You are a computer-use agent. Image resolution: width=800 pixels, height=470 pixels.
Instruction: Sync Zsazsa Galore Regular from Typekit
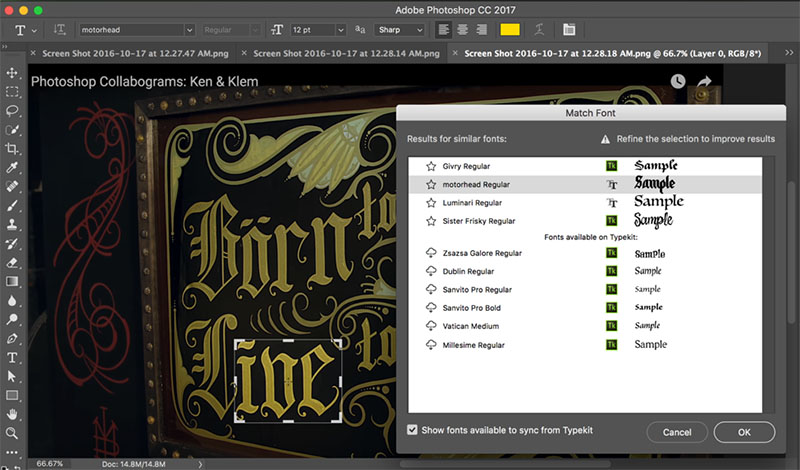(431, 253)
